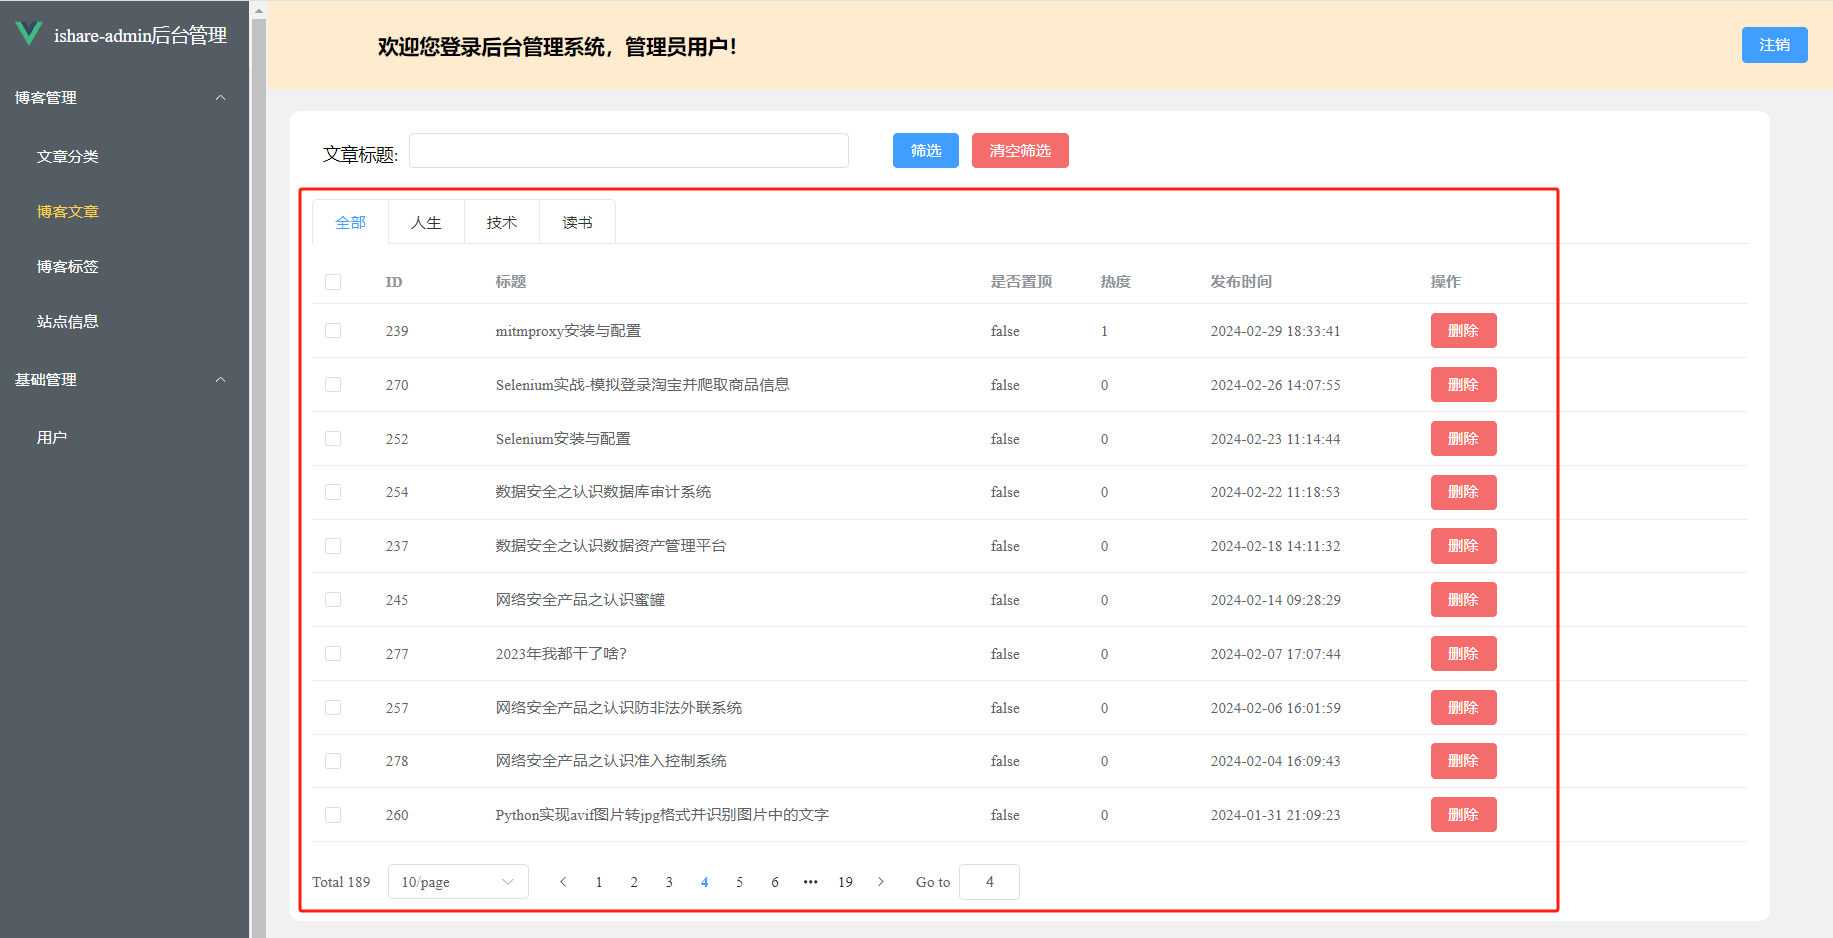
Task: Check the checkbox for article 2023年我都干了啥?
Action: click(333, 653)
